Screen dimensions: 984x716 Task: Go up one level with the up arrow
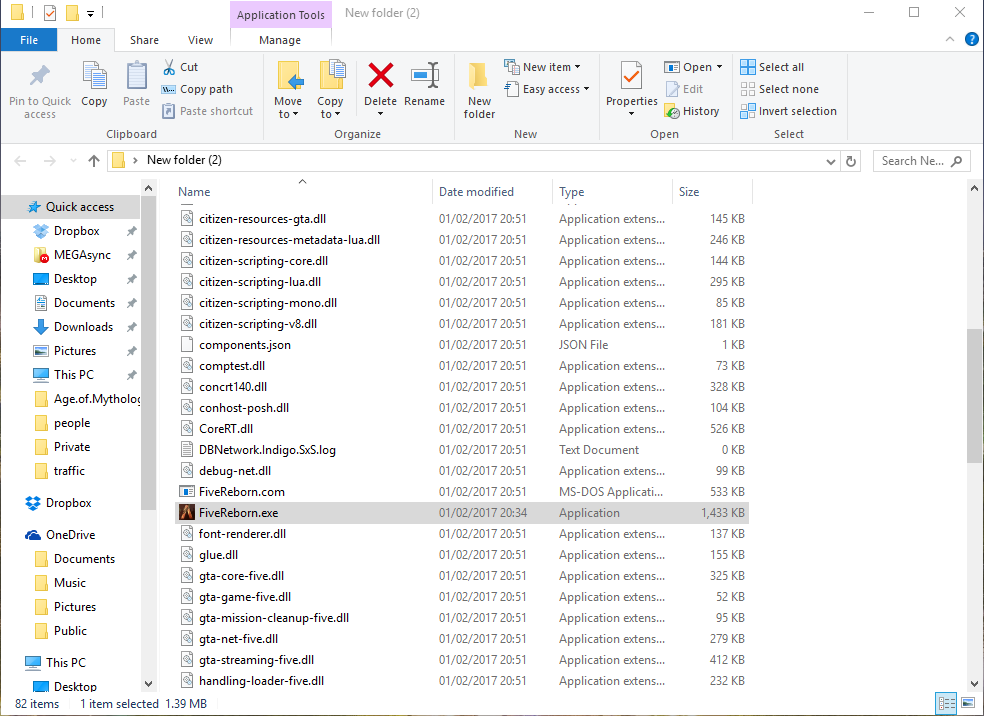tap(94, 161)
